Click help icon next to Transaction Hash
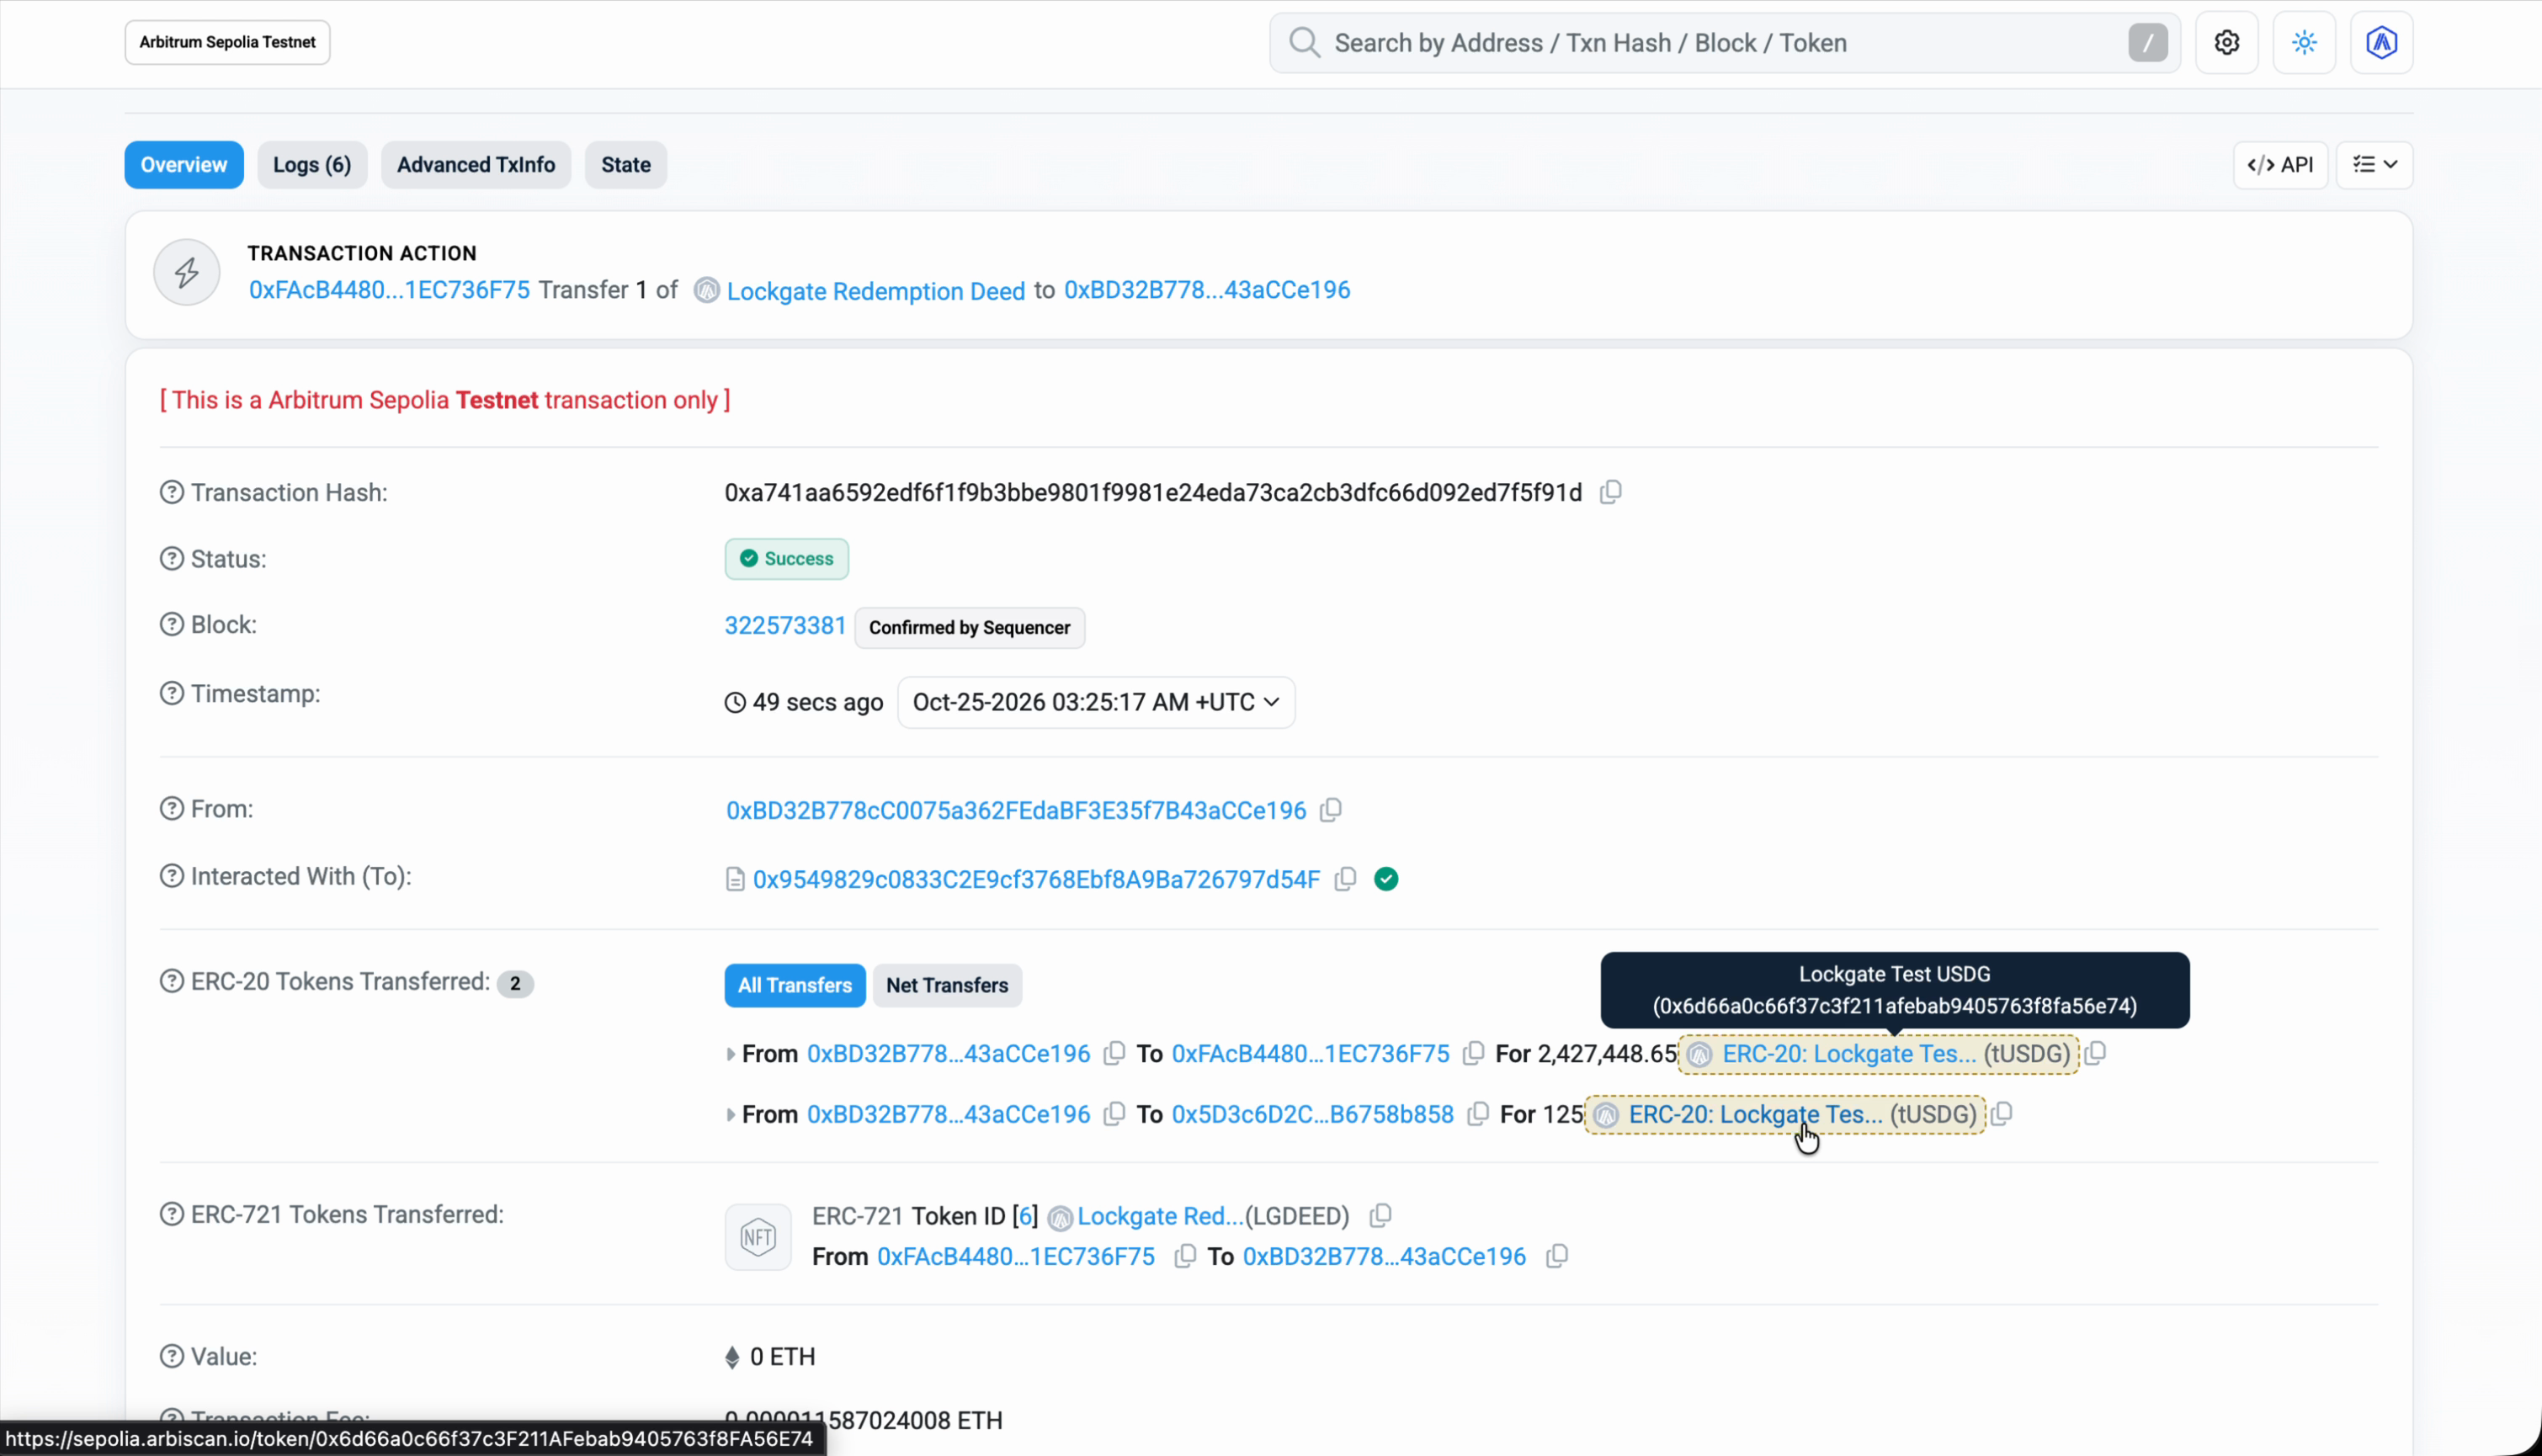Viewport: 2542px width, 1456px height. 172,493
